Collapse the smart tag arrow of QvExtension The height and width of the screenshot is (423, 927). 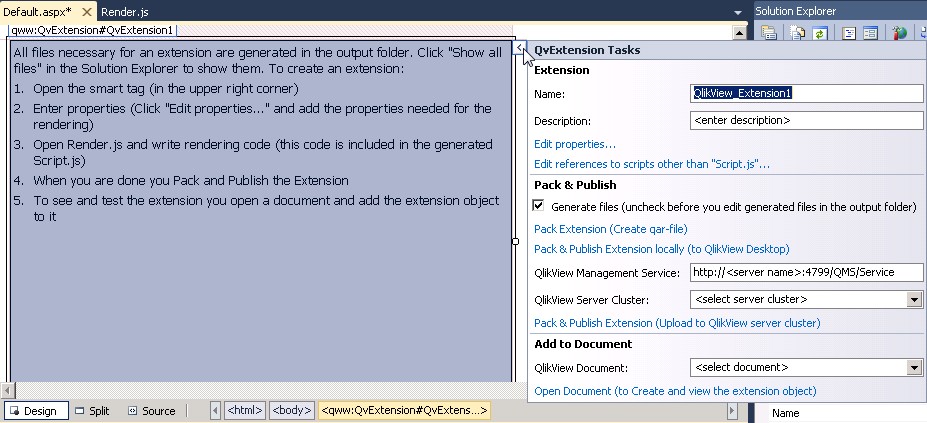518,47
